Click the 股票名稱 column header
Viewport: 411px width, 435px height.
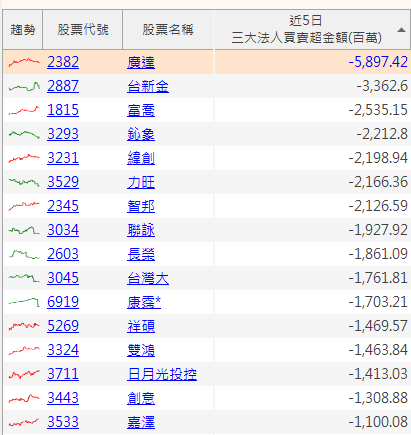coord(168,29)
